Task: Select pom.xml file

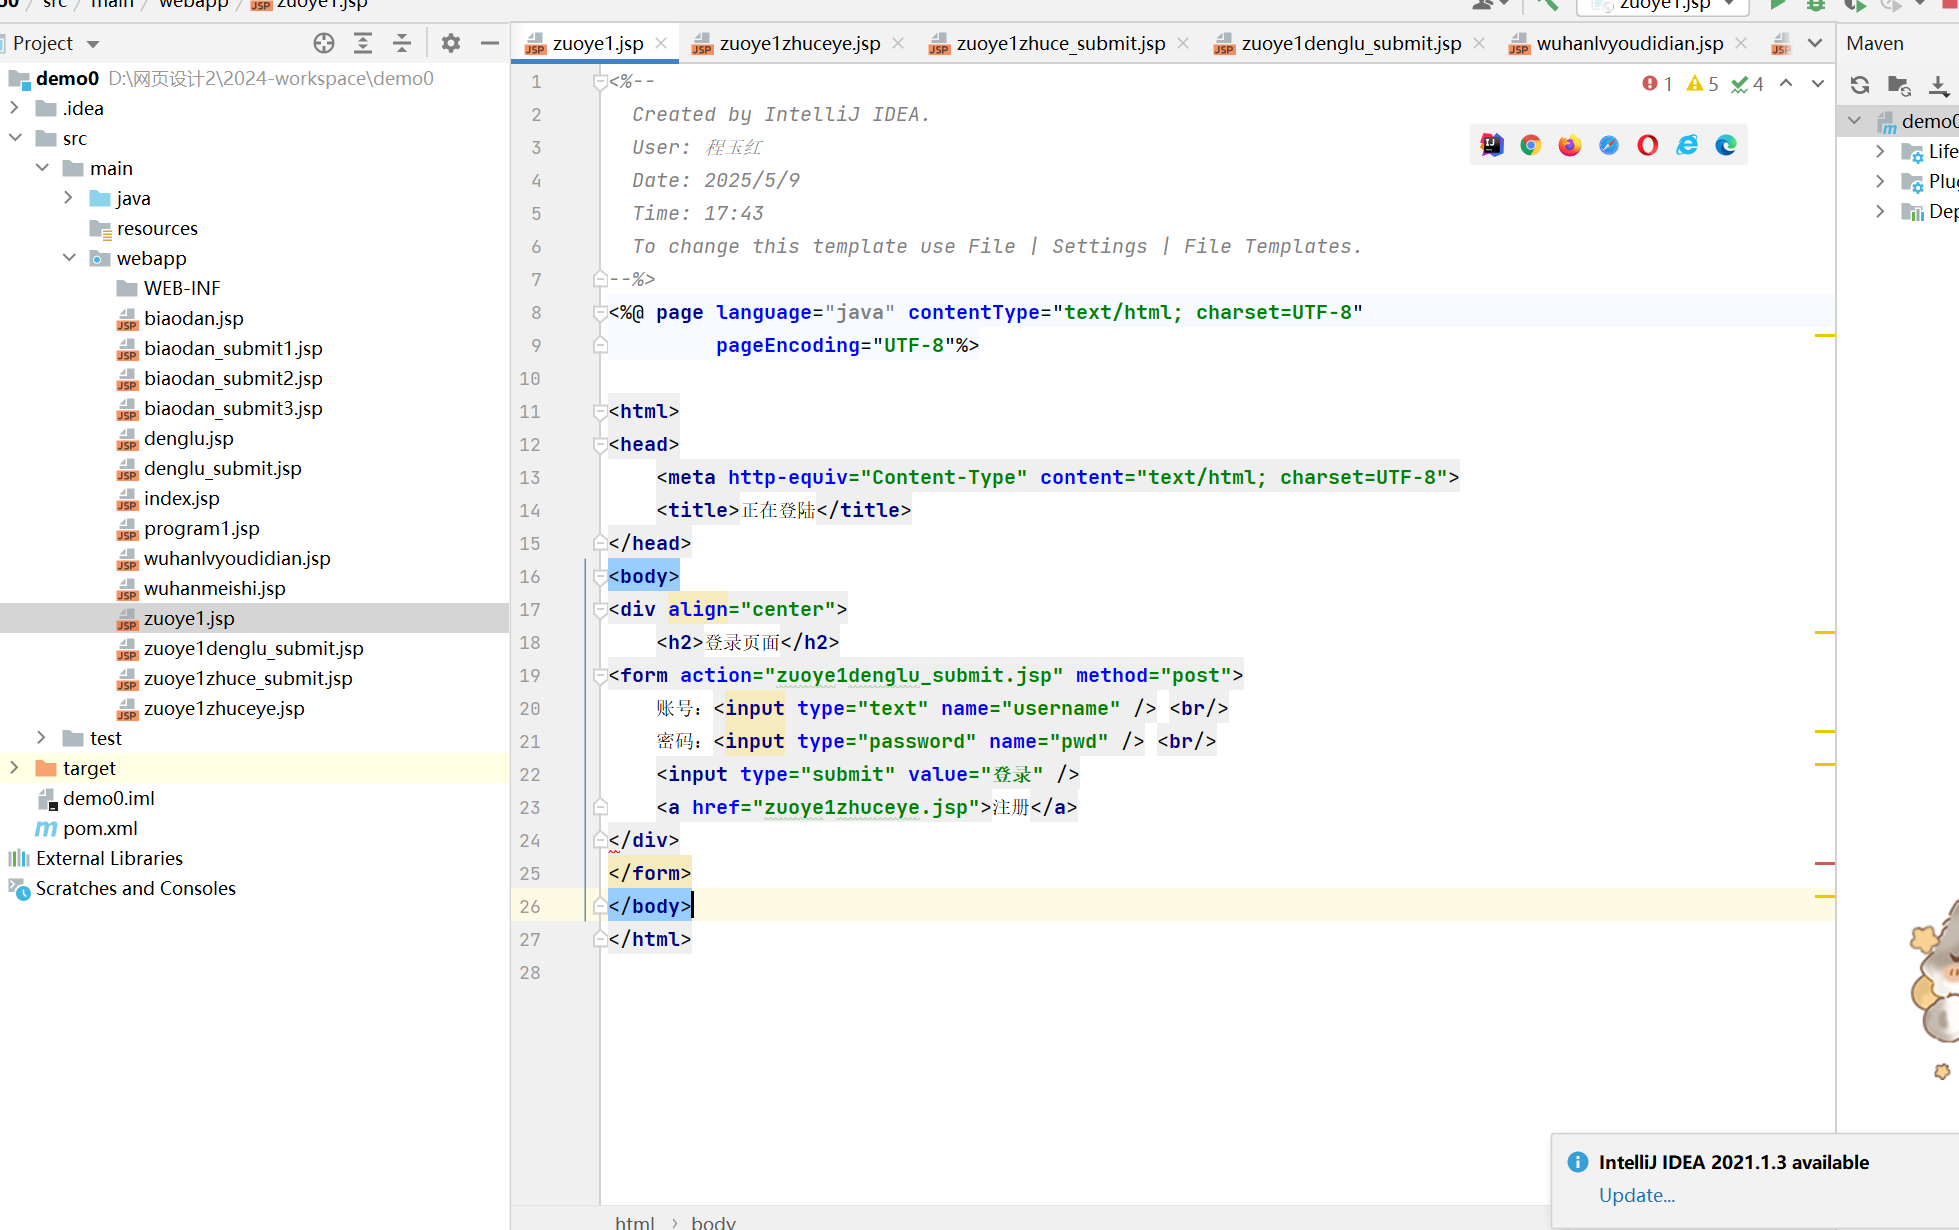Action: point(100,828)
